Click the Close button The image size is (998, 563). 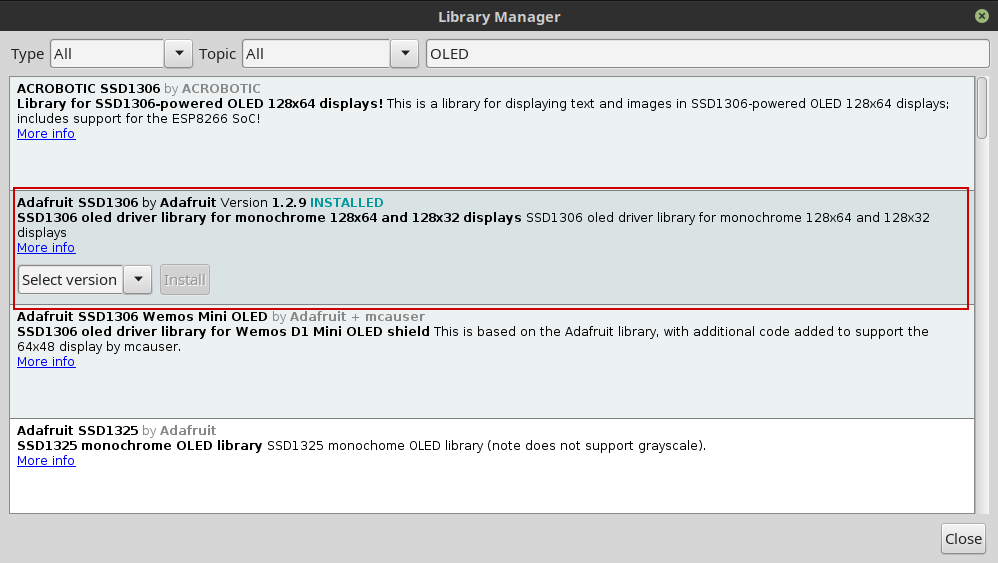tap(963, 539)
